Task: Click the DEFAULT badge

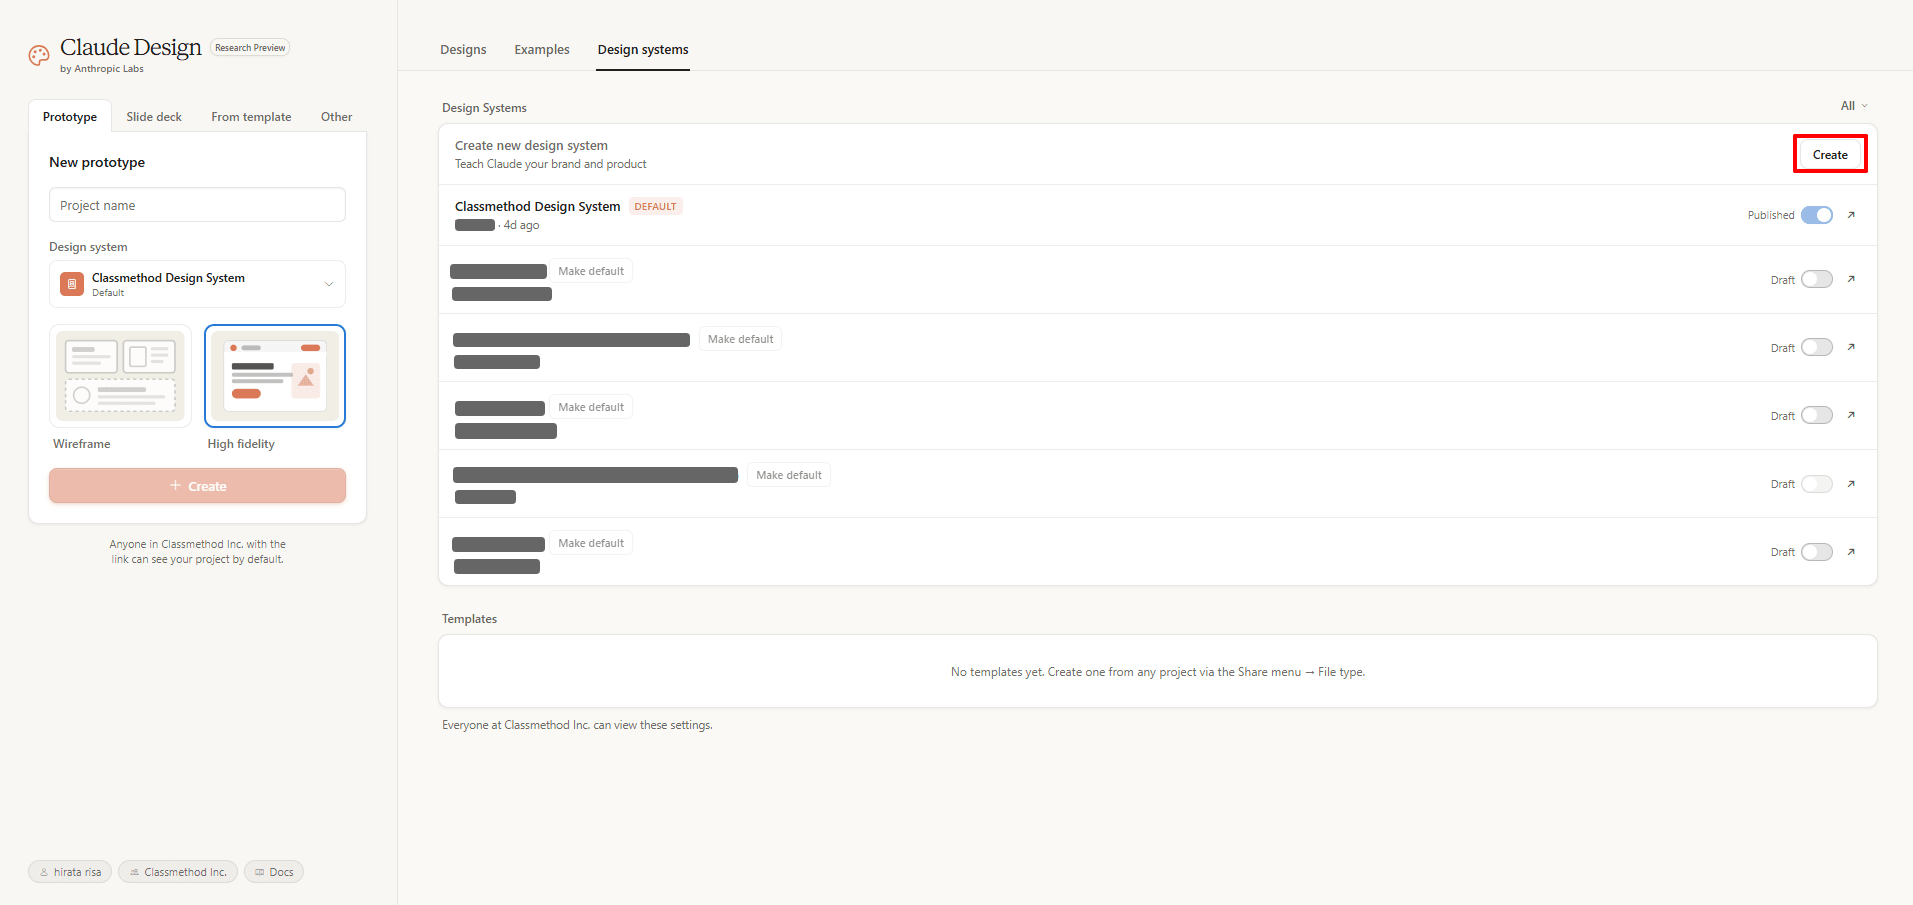Action: pyautogui.click(x=656, y=207)
